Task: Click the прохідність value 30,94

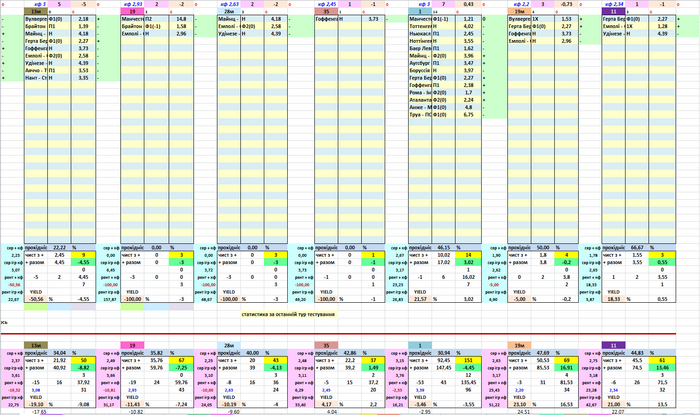Action: pos(444,353)
